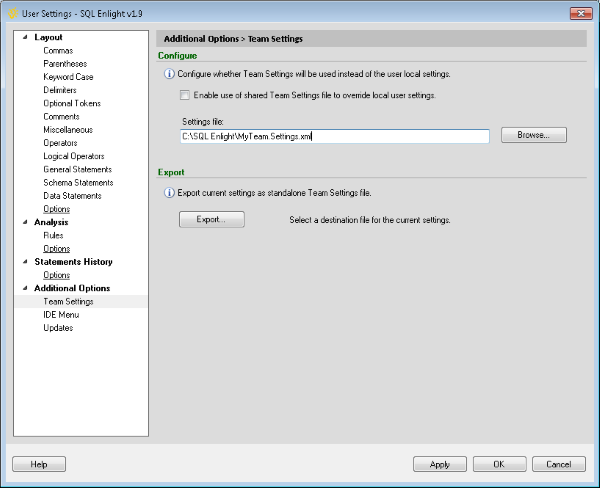This screenshot has width=600, height=488.
Task: Collapse the Analysis tree node
Action: coord(25,222)
